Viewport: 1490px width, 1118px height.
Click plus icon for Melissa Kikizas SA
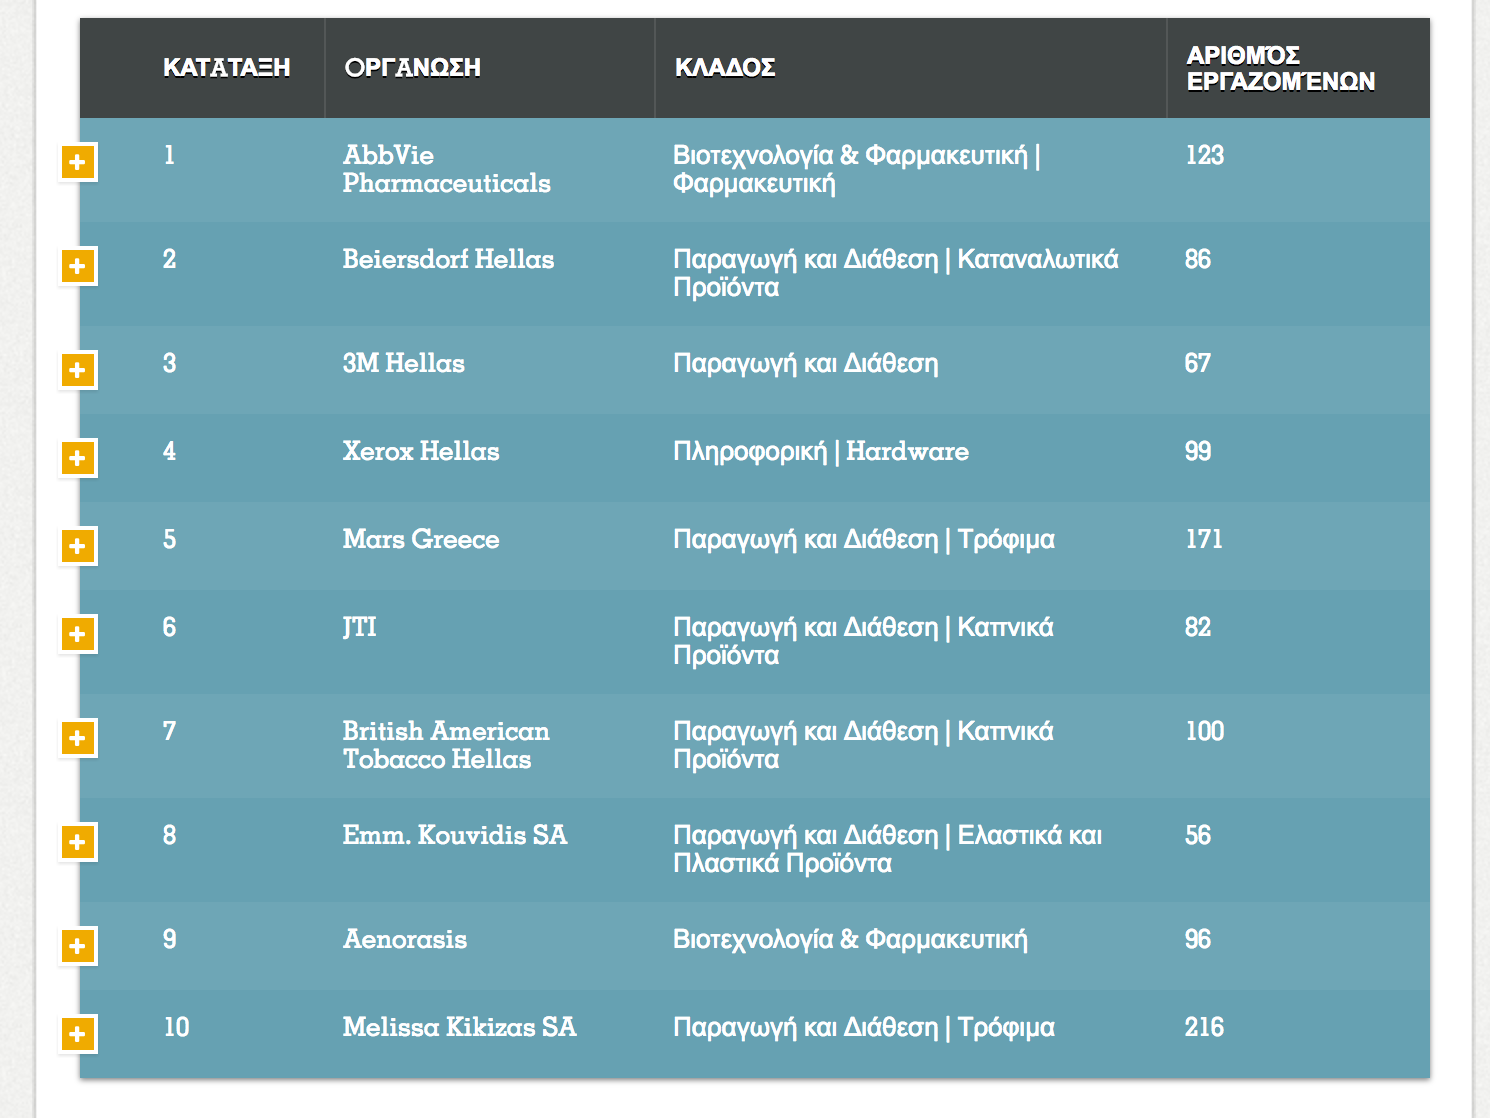(x=78, y=1034)
